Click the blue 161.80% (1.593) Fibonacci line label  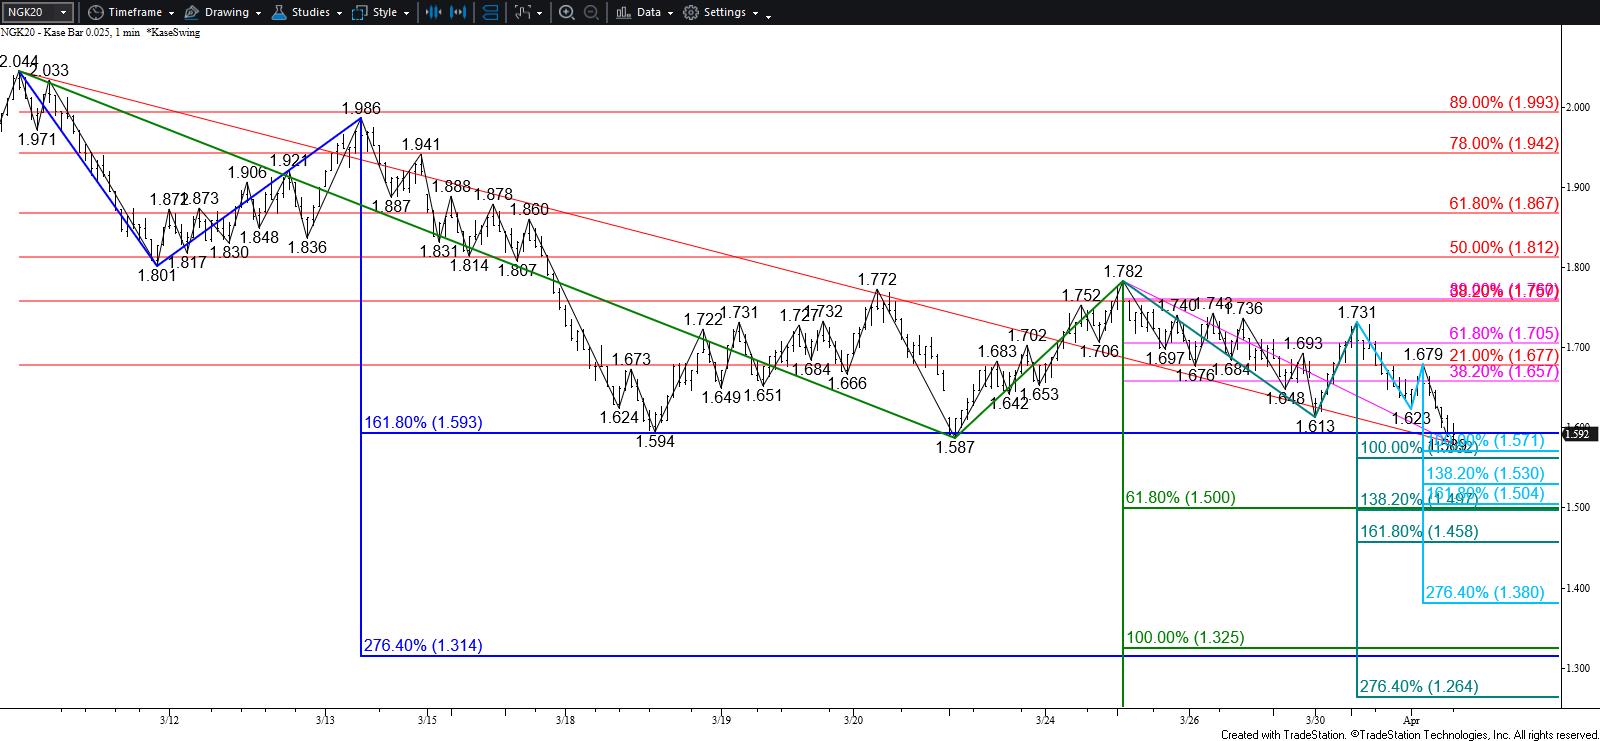(423, 422)
